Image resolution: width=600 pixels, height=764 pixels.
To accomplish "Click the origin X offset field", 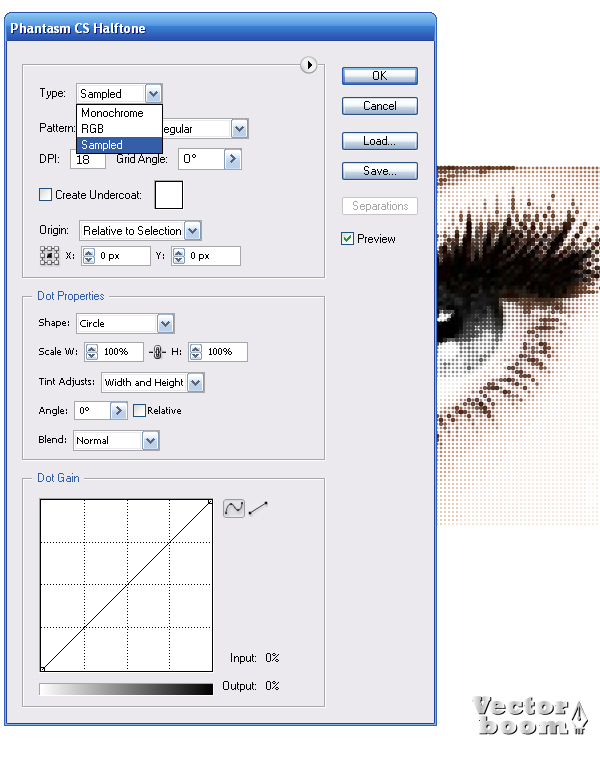I will 123,256.
